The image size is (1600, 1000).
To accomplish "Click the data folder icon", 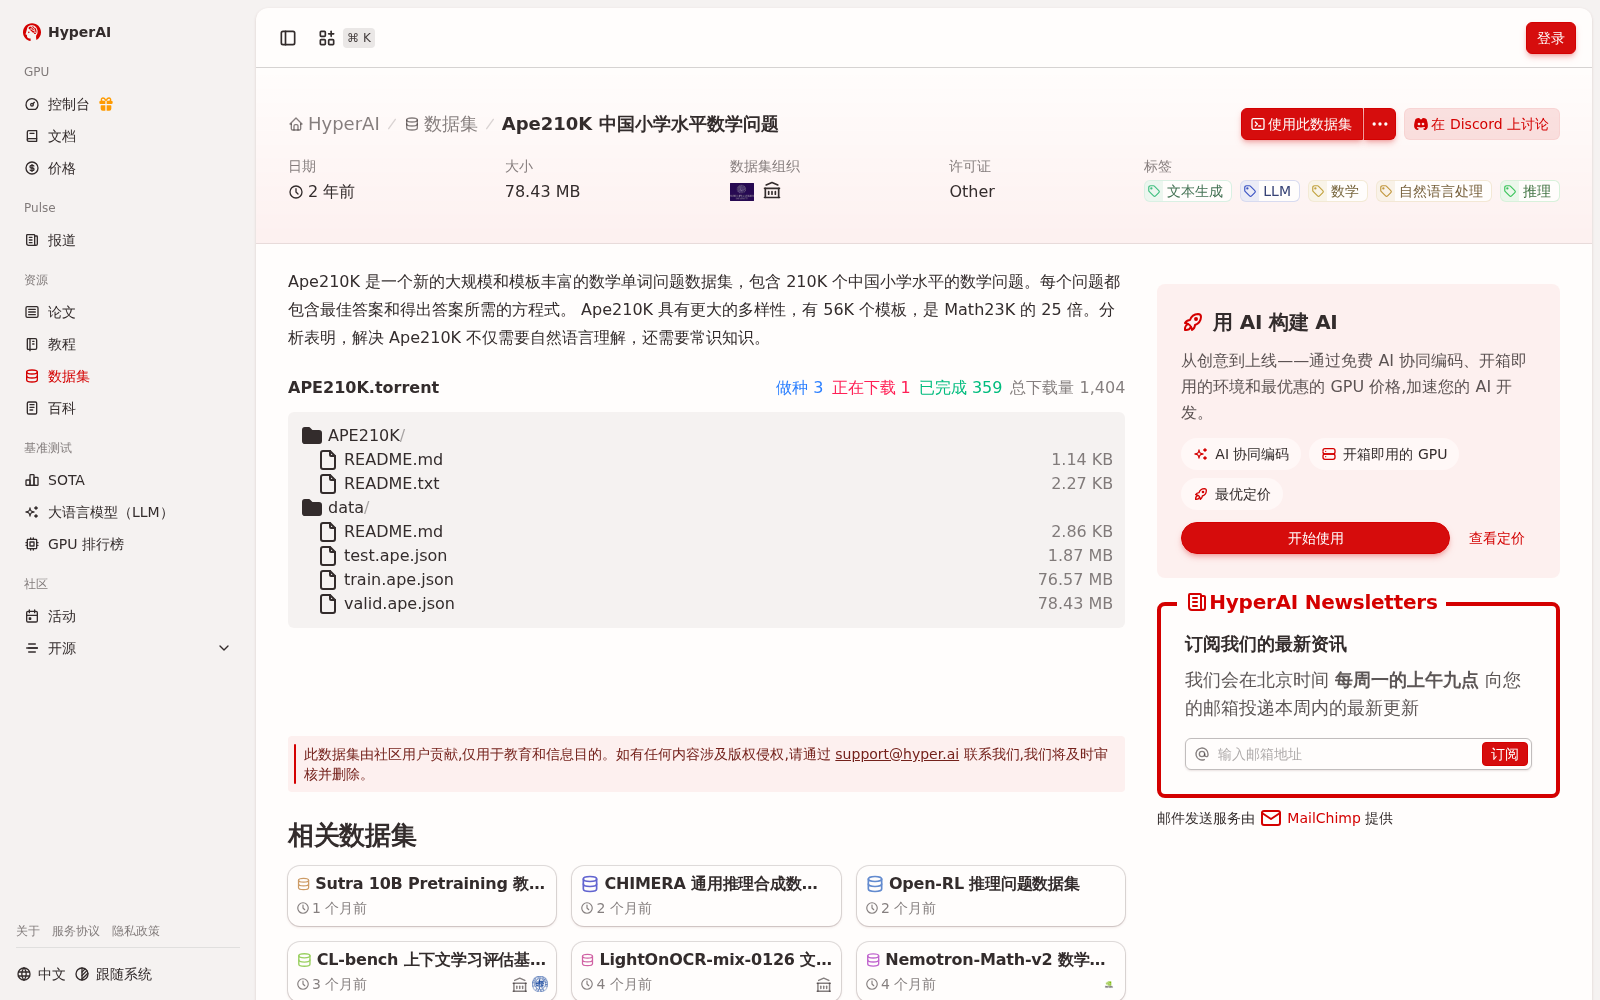I will [312, 508].
